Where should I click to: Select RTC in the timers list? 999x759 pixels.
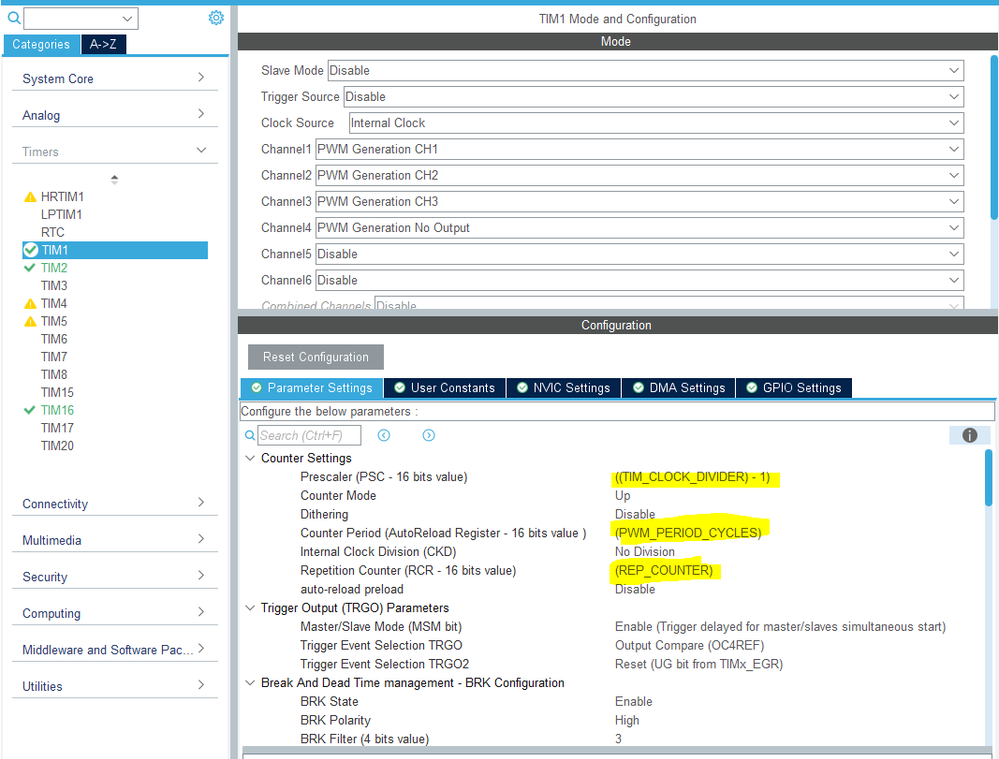click(52, 233)
